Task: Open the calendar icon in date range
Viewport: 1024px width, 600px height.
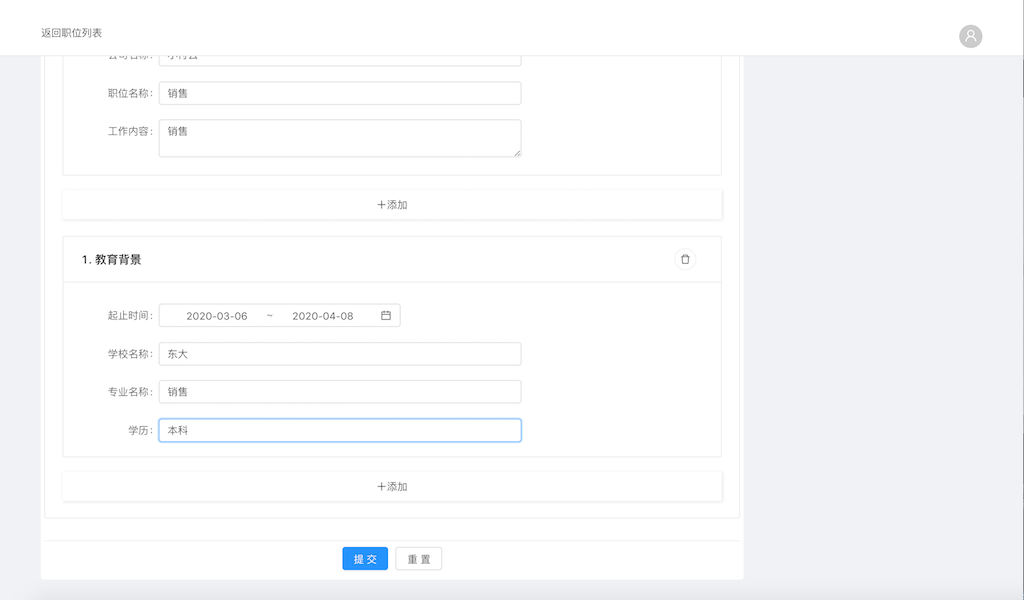Action: point(386,316)
